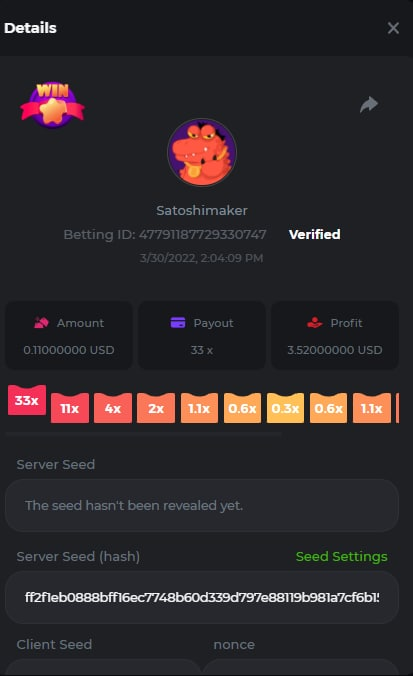Close the Details panel
This screenshot has height=676, width=413.
tap(393, 28)
